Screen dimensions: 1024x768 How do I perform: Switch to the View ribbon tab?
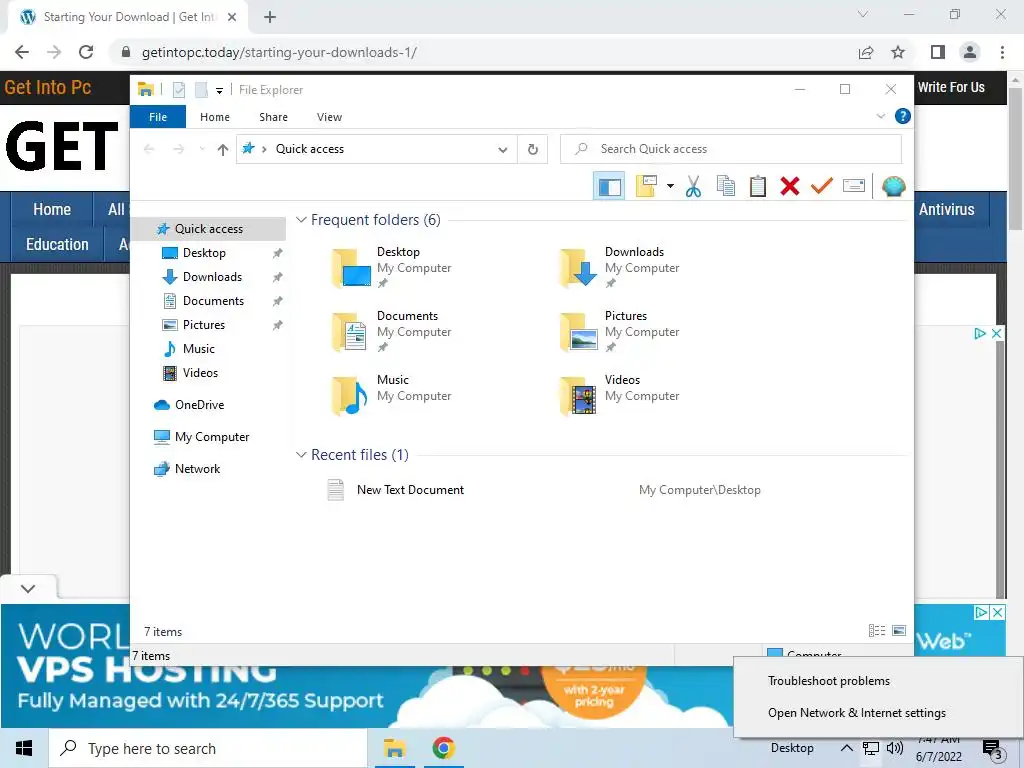pos(329,117)
